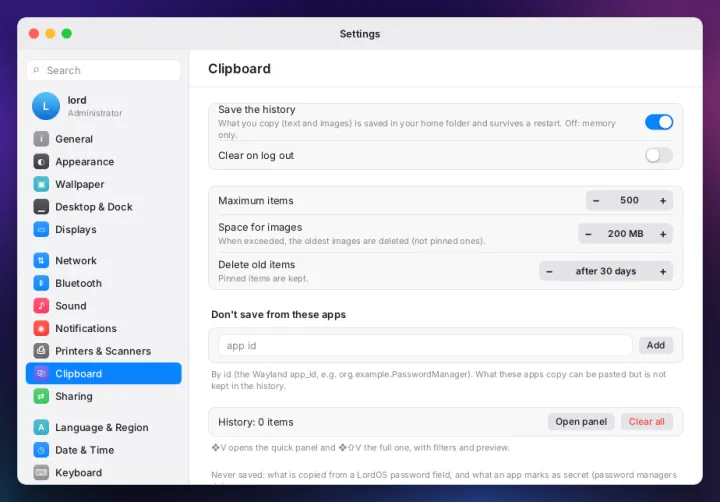
Task: Click the Displays sidebar icon
Action: (41, 229)
